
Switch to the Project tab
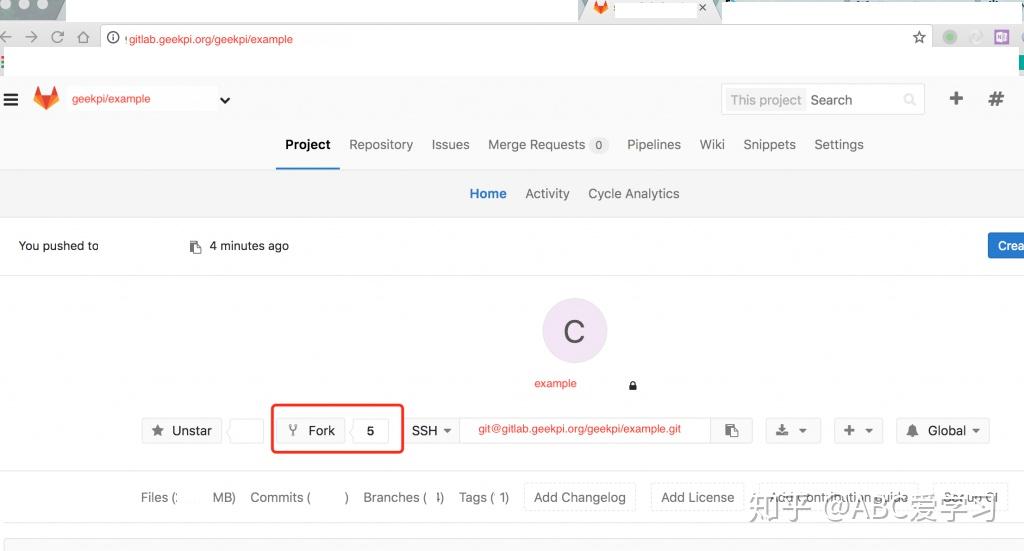308,145
